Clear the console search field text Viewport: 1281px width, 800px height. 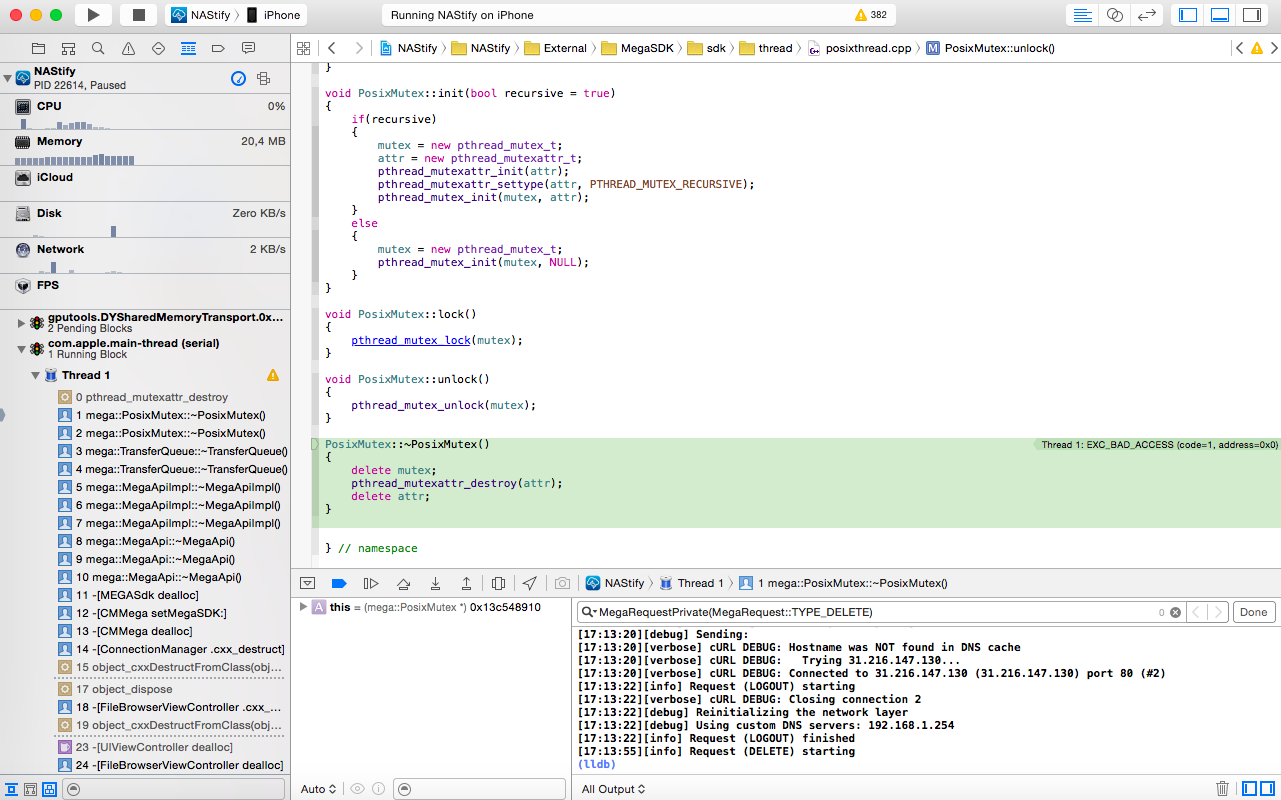click(1176, 612)
